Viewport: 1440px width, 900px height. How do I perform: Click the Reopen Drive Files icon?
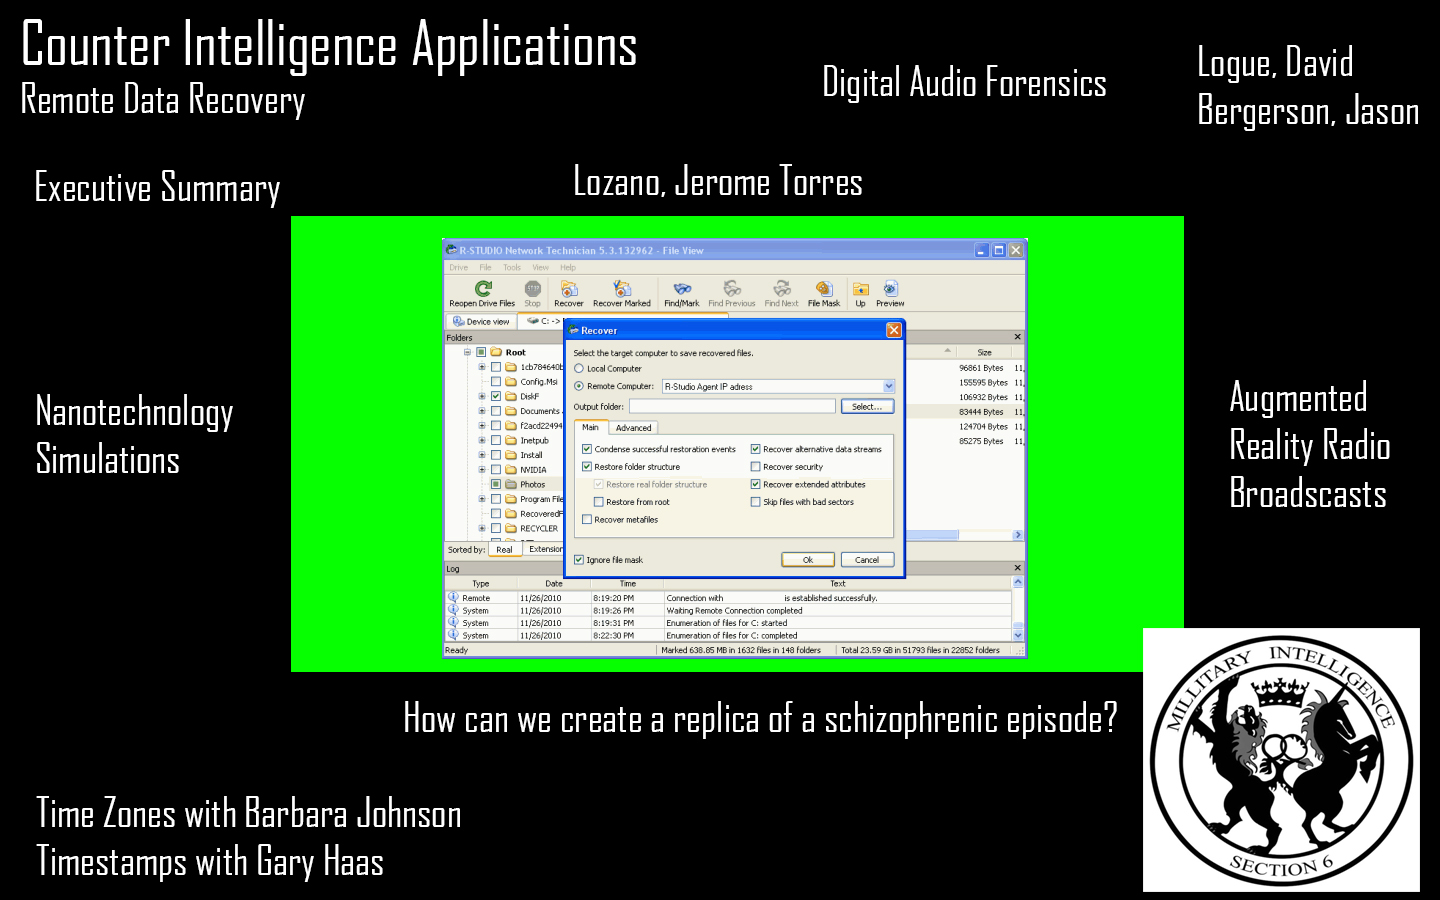482,290
